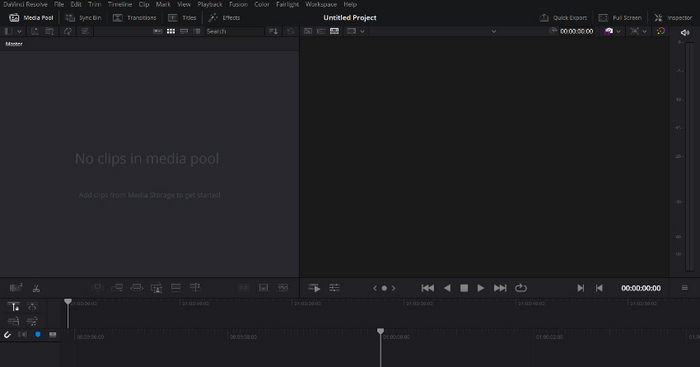The height and width of the screenshot is (367, 700).
Task: Click the Quick Export button
Action: tap(563, 18)
